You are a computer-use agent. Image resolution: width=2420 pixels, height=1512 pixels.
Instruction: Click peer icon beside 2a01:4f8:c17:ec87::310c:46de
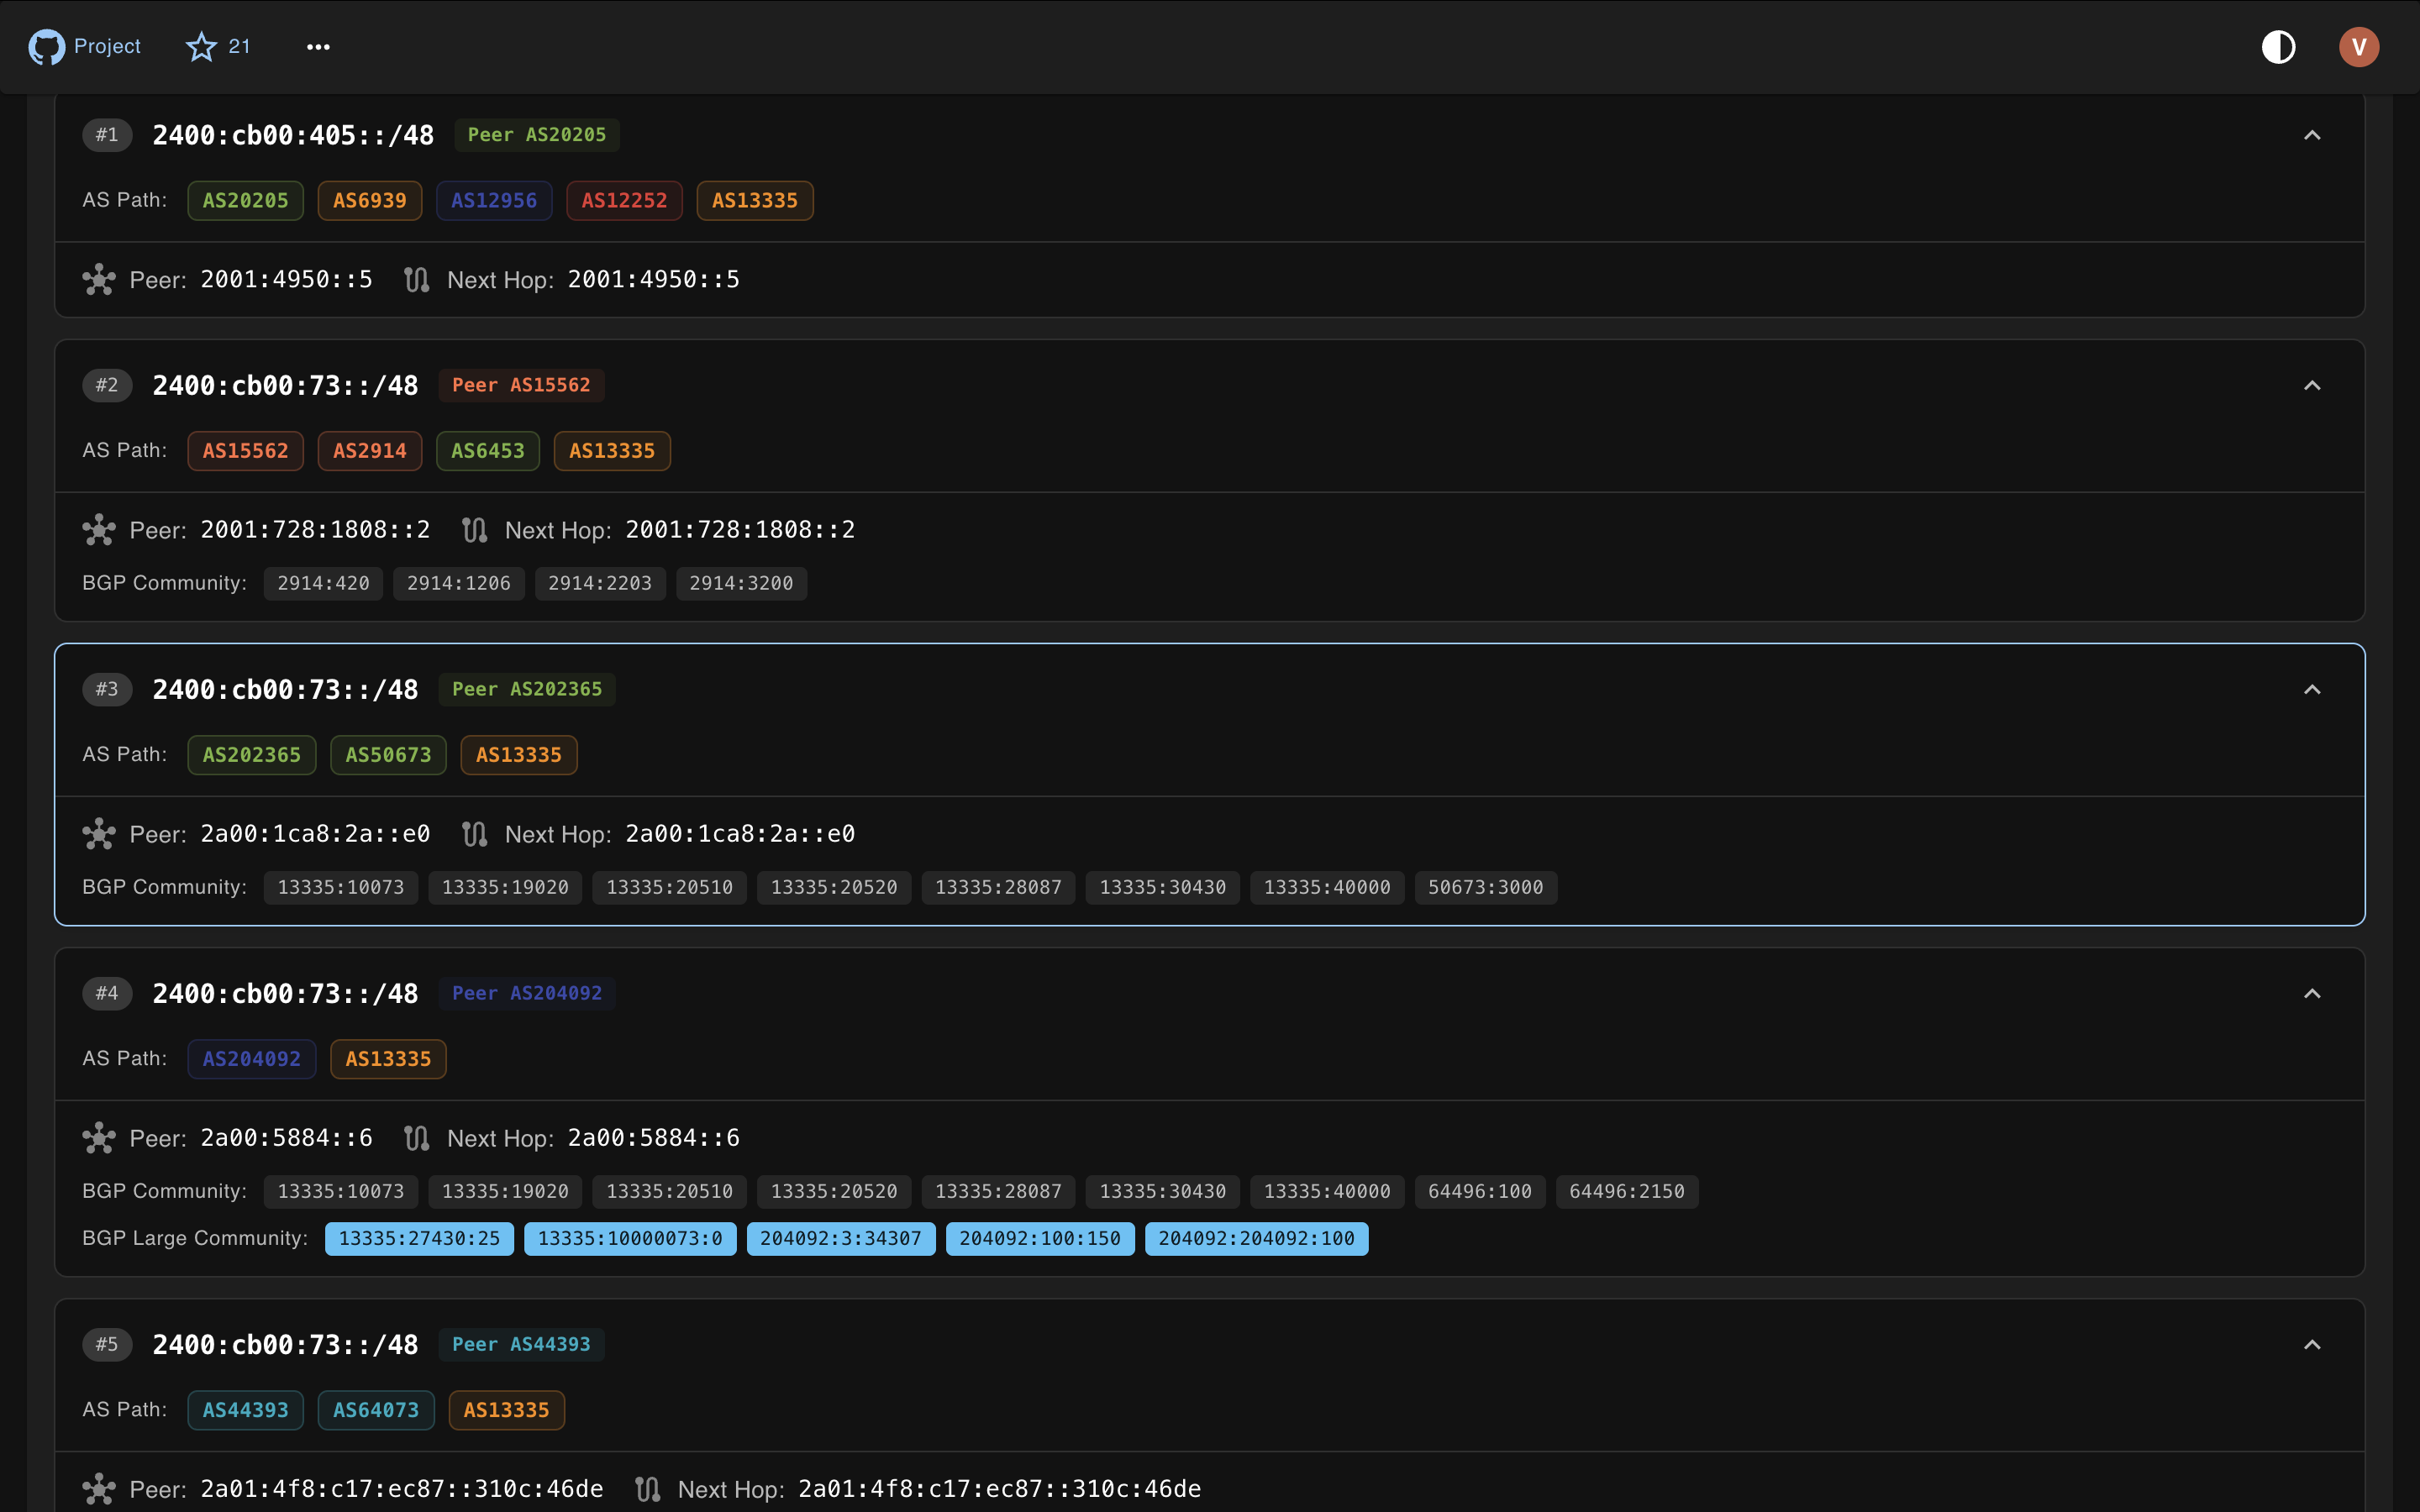click(x=99, y=1489)
